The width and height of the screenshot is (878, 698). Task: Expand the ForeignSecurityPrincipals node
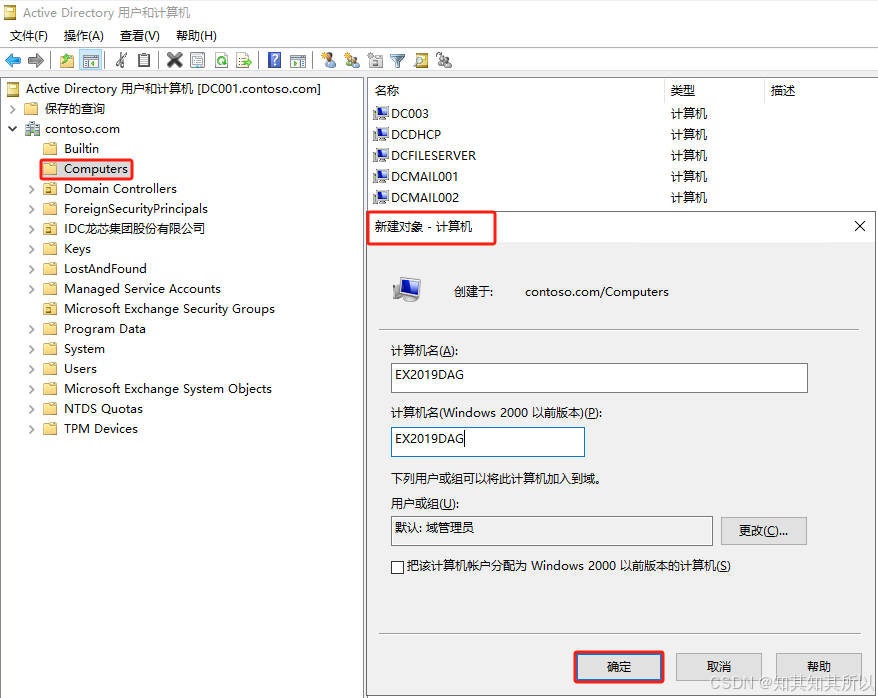31,209
